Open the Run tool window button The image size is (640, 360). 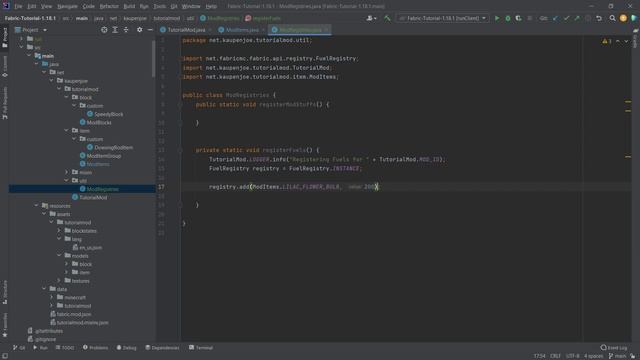point(40,348)
